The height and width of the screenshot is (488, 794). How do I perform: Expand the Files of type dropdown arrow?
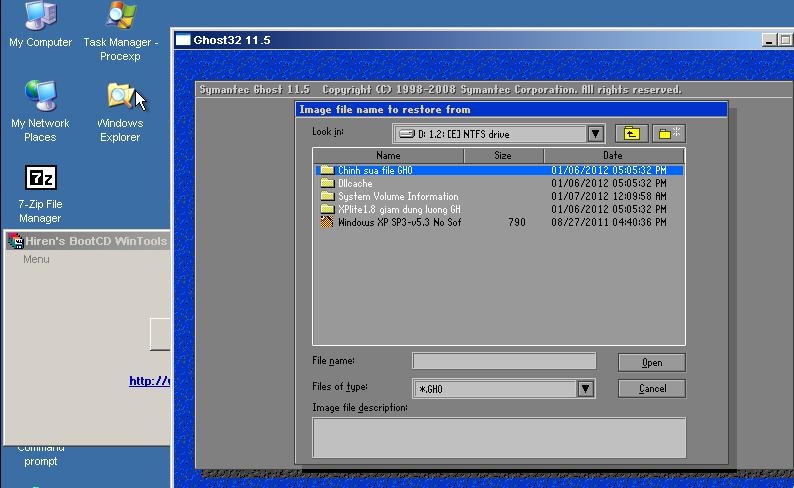(x=586, y=389)
